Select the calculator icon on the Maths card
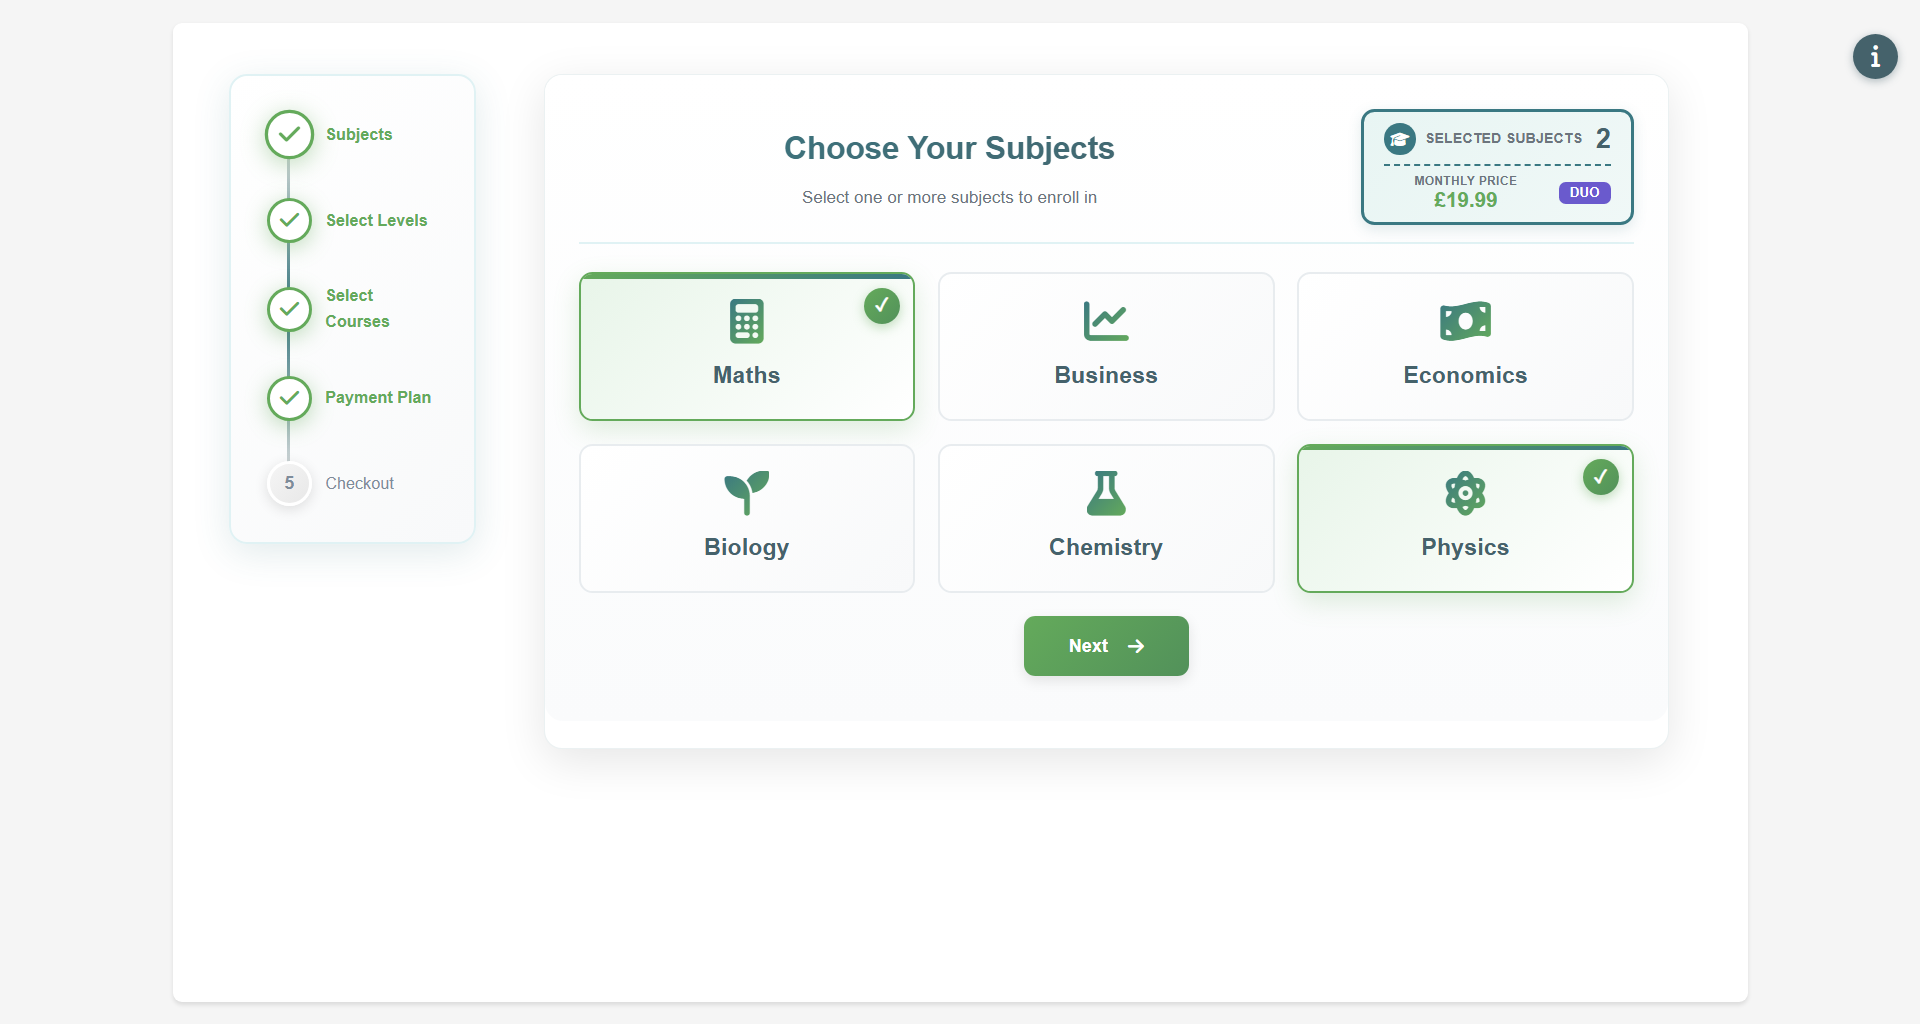1920x1024 pixels. pyautogui.click(x=746, y=321)
